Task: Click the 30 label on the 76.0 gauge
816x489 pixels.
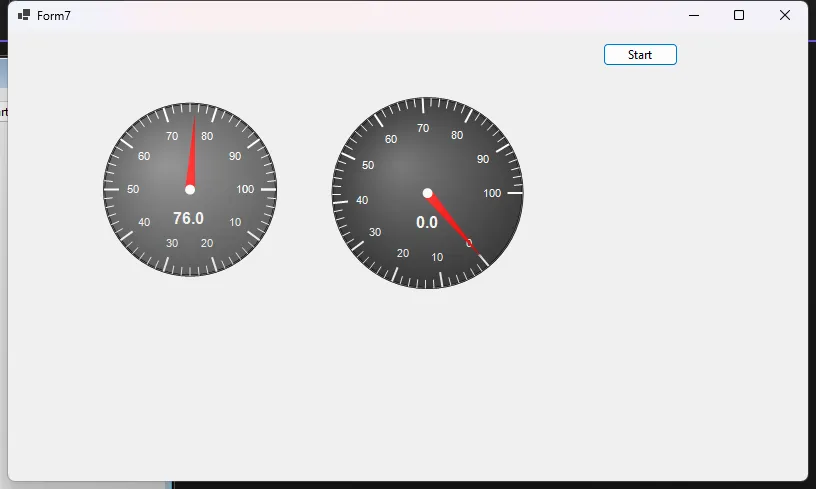Action: (x=172, y=243)
